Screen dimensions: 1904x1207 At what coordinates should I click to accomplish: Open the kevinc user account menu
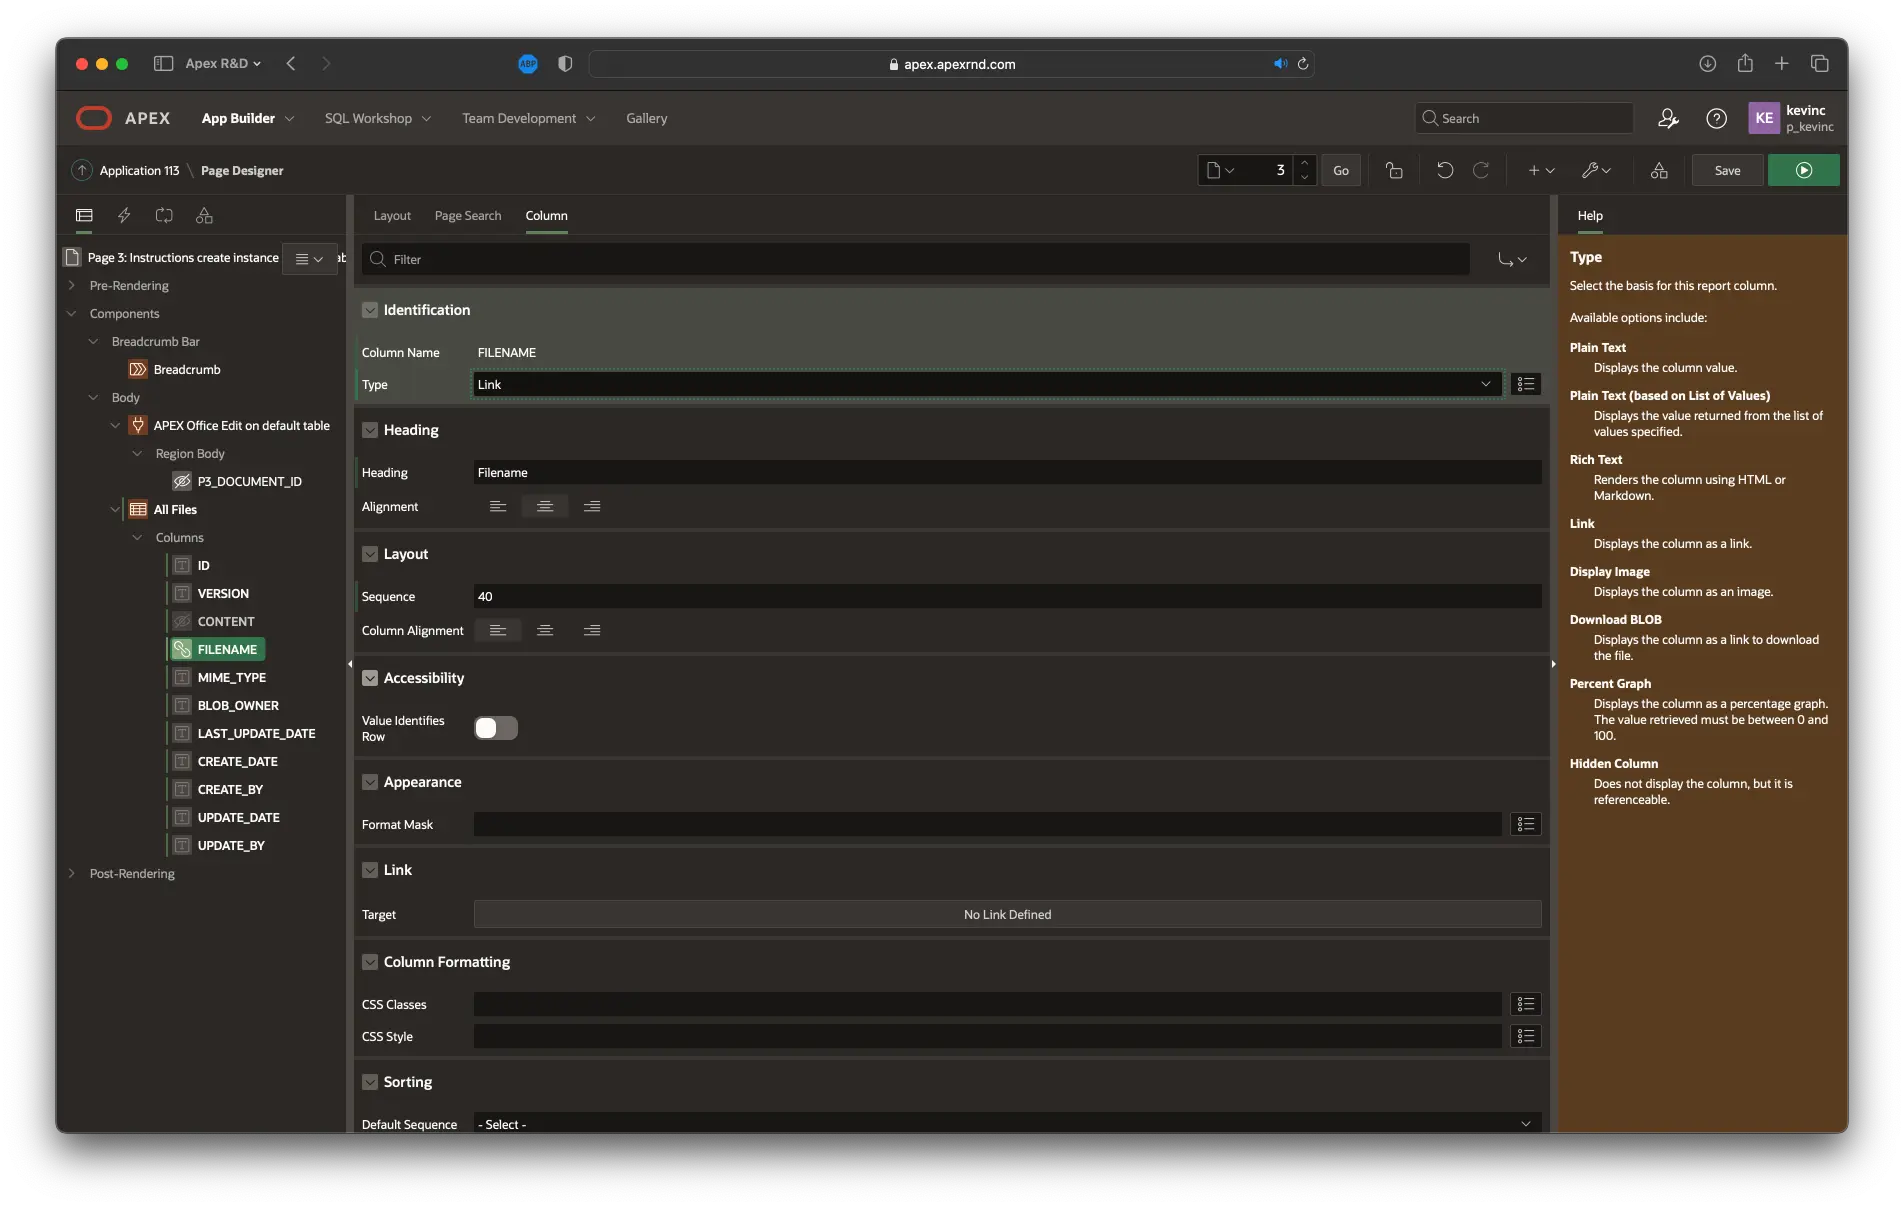pyautogui.click(x=1791, y=118)
